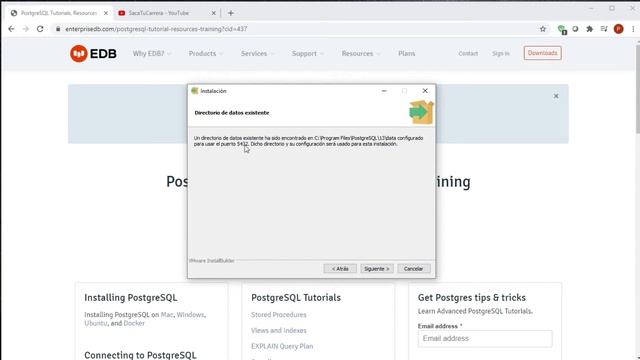The width and height of the screenshot is (640, 360).
Task: Click the Sign in link
Action: 501,53
